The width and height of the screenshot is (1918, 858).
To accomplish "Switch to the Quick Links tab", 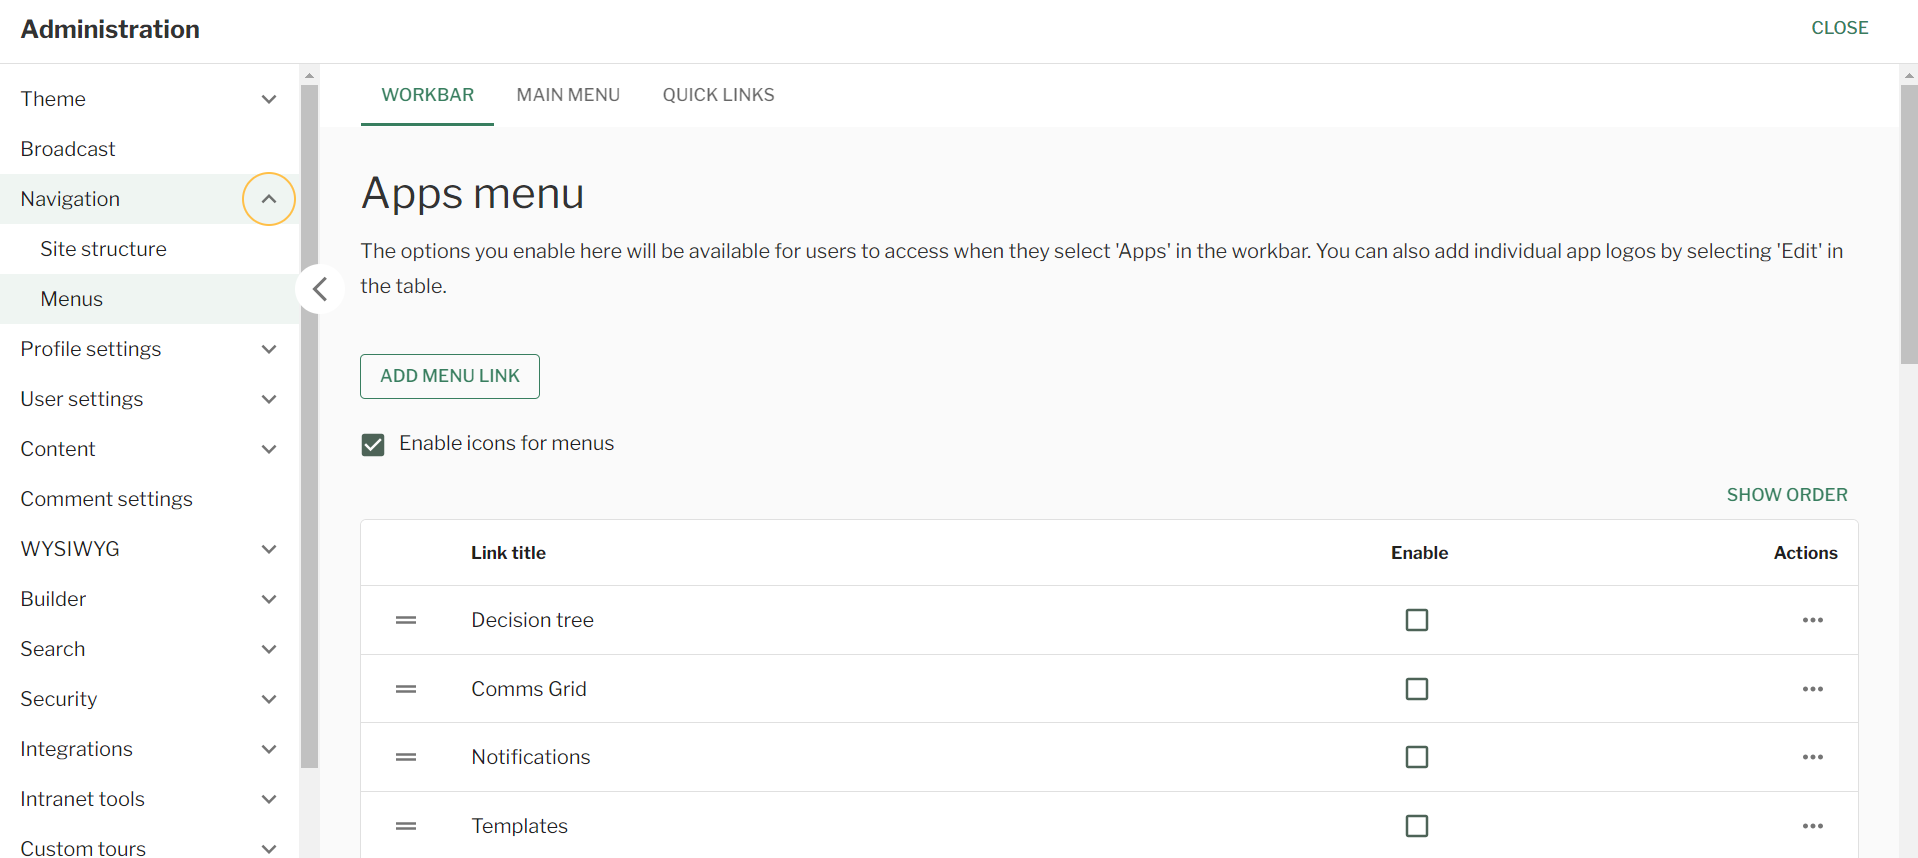I will [x=718, y=94].
